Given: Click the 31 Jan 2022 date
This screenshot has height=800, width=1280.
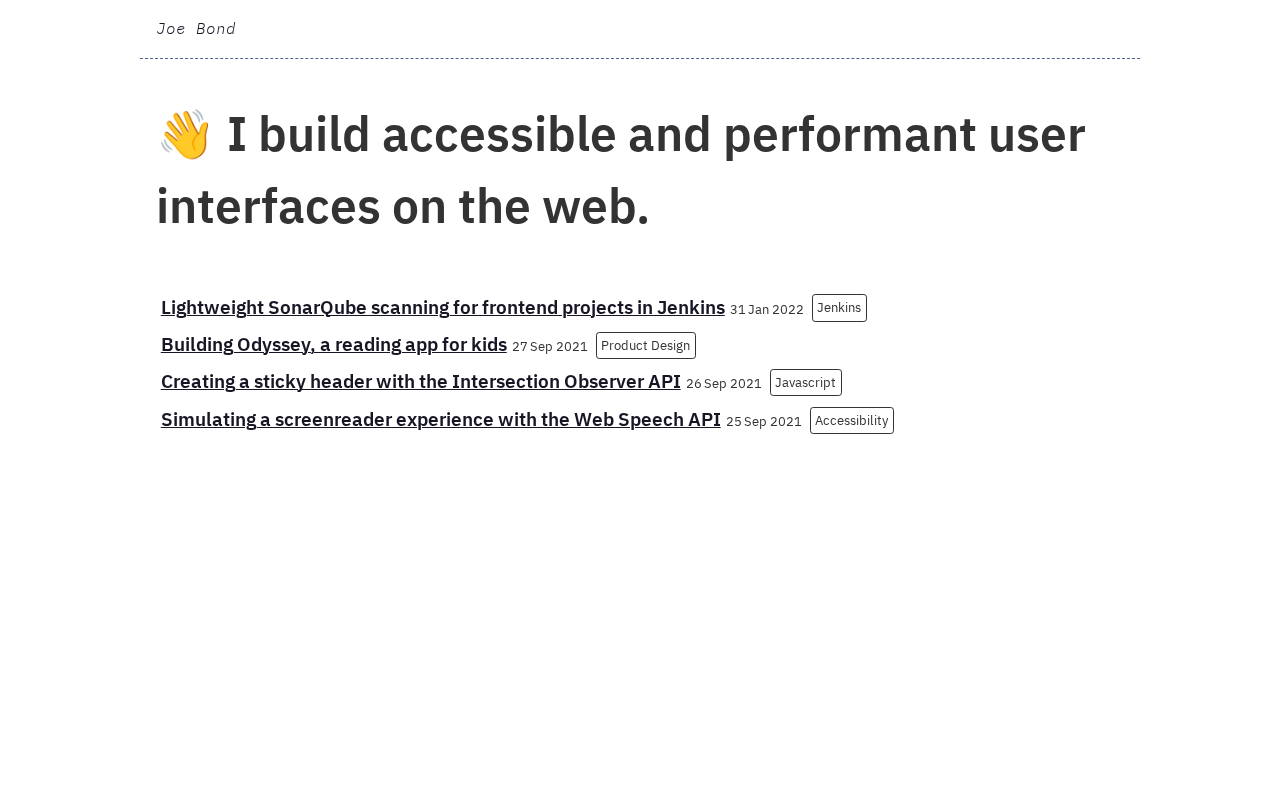Looking at the screenshot, I should tap(766, 310).
